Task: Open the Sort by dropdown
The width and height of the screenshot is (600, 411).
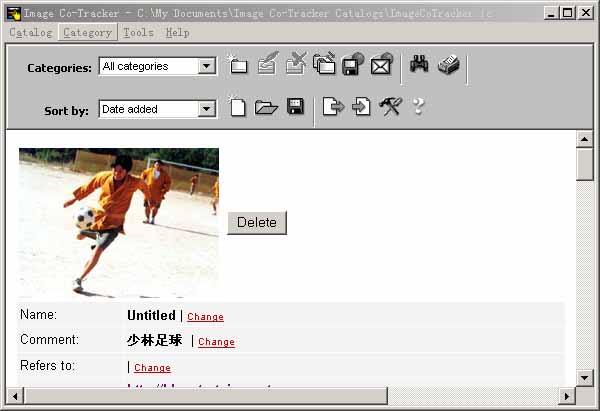Action: (207, 109)
